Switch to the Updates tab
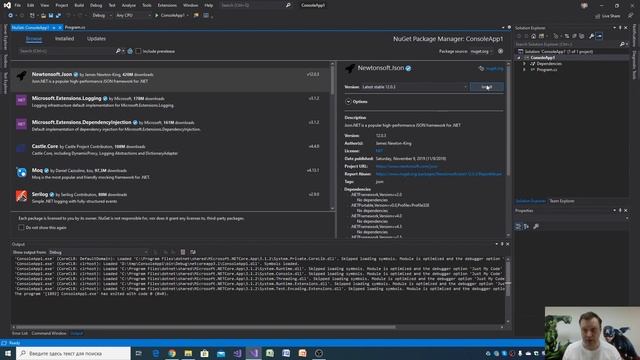This screenshot has height=360, width=640. [96, 39]
